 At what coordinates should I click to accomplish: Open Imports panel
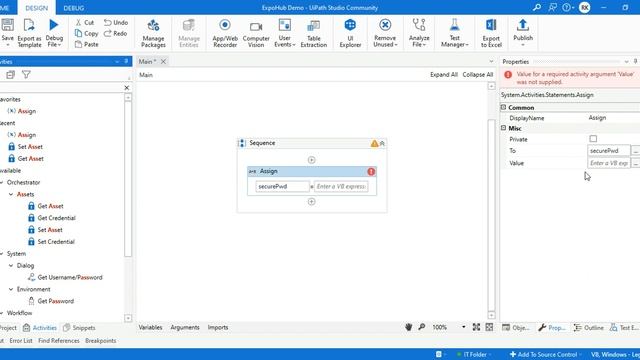pyautogui.click(x=218, y=327)
